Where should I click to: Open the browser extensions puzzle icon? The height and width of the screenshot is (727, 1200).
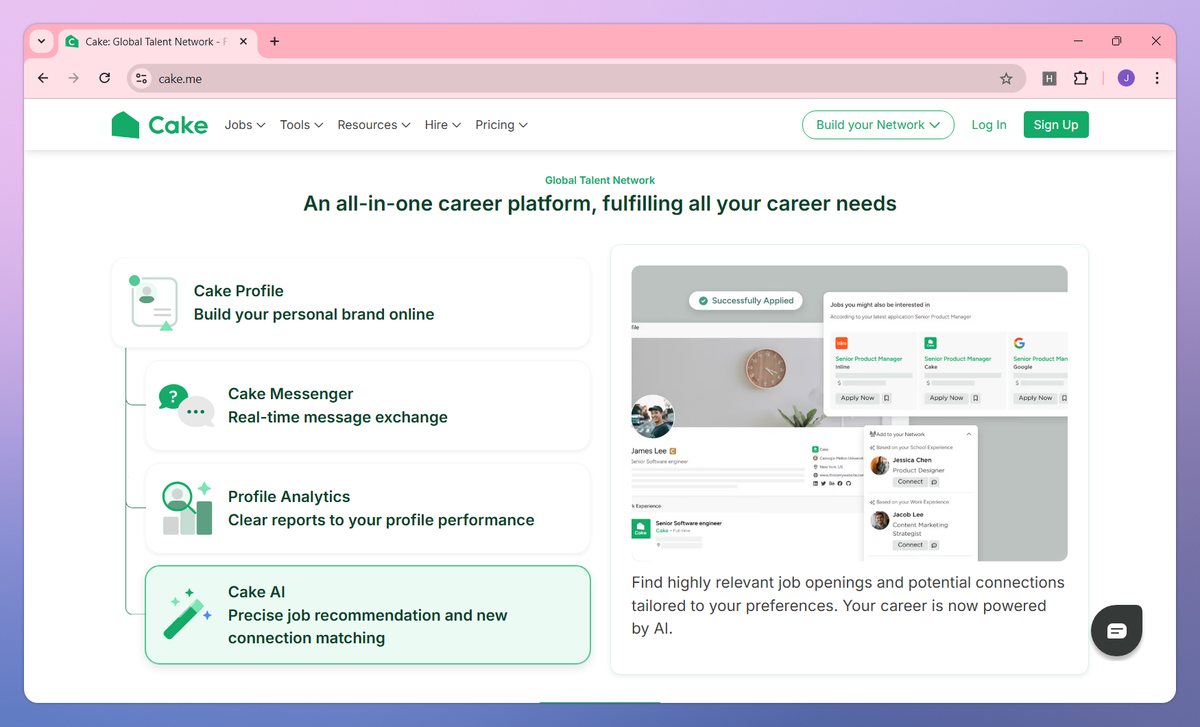coord(1081,78)
